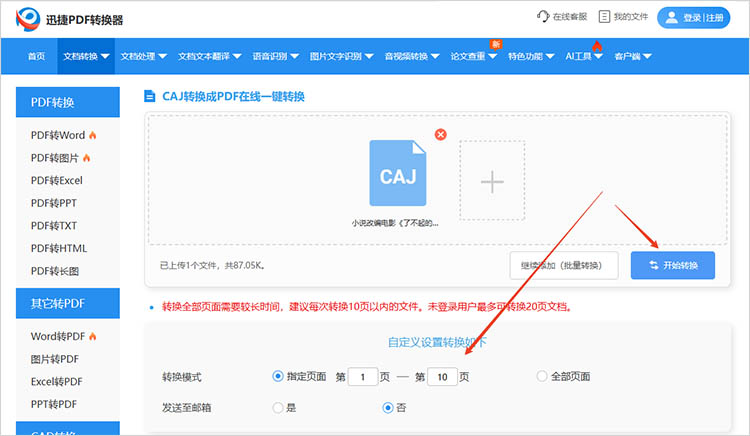Viewport: 750px width, 436px height.
Task: Open the AI工具 menu
Action: (x=584, y=56)
